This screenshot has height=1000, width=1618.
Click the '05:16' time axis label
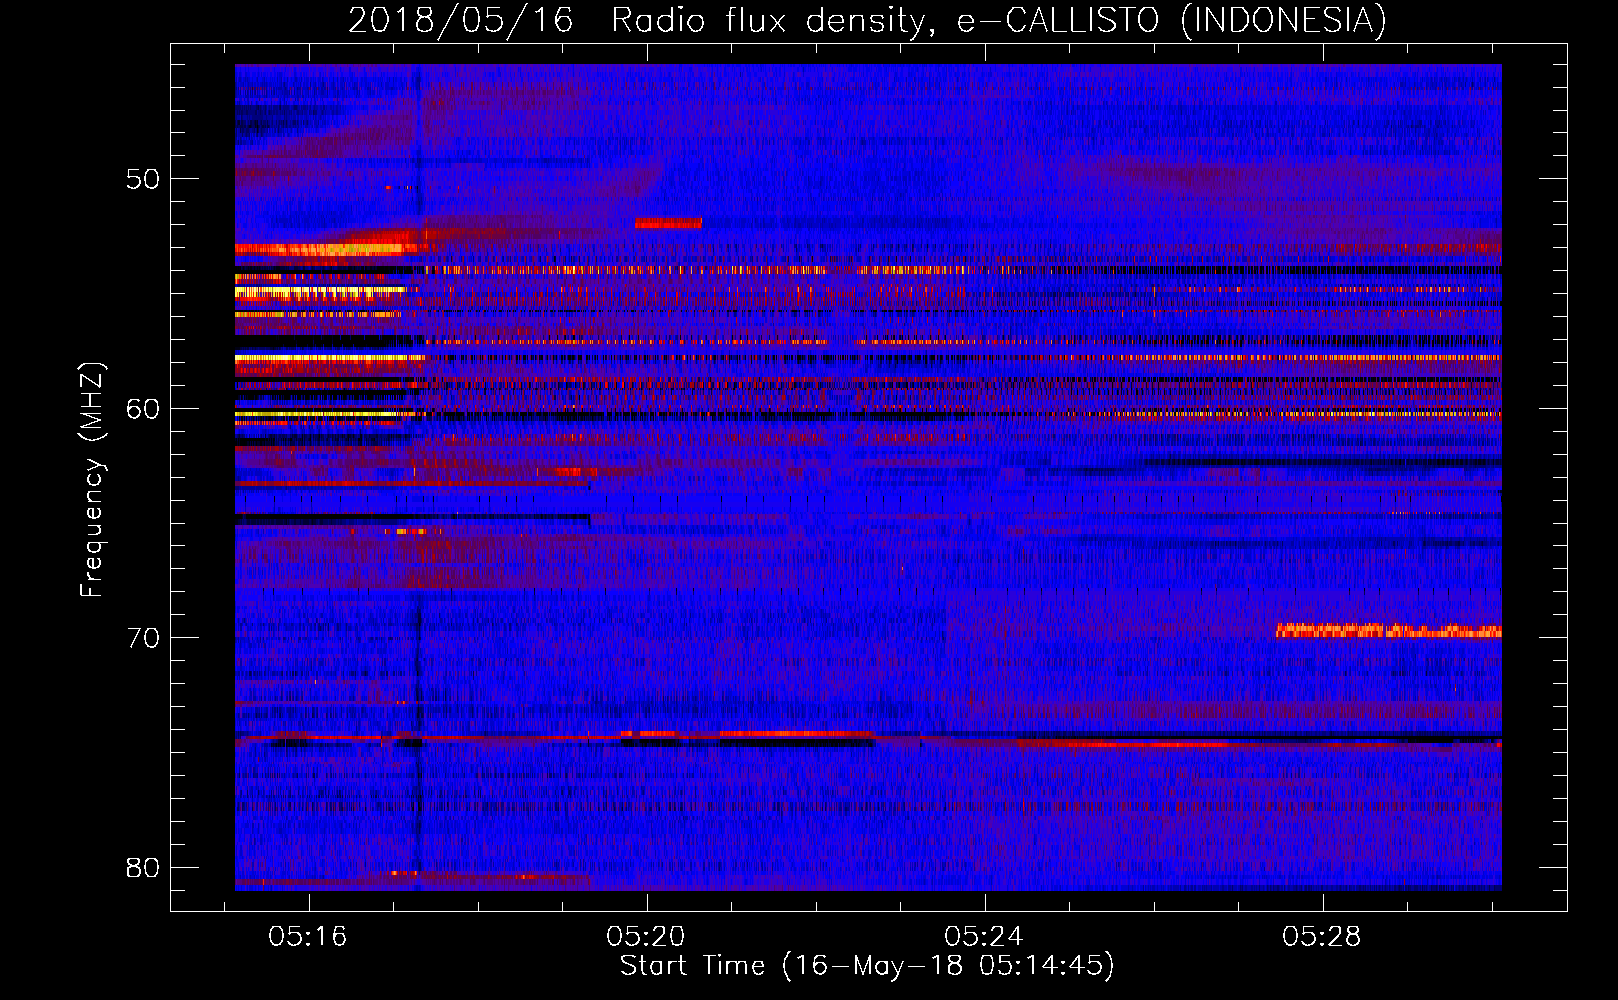click(x=308, y=937)
